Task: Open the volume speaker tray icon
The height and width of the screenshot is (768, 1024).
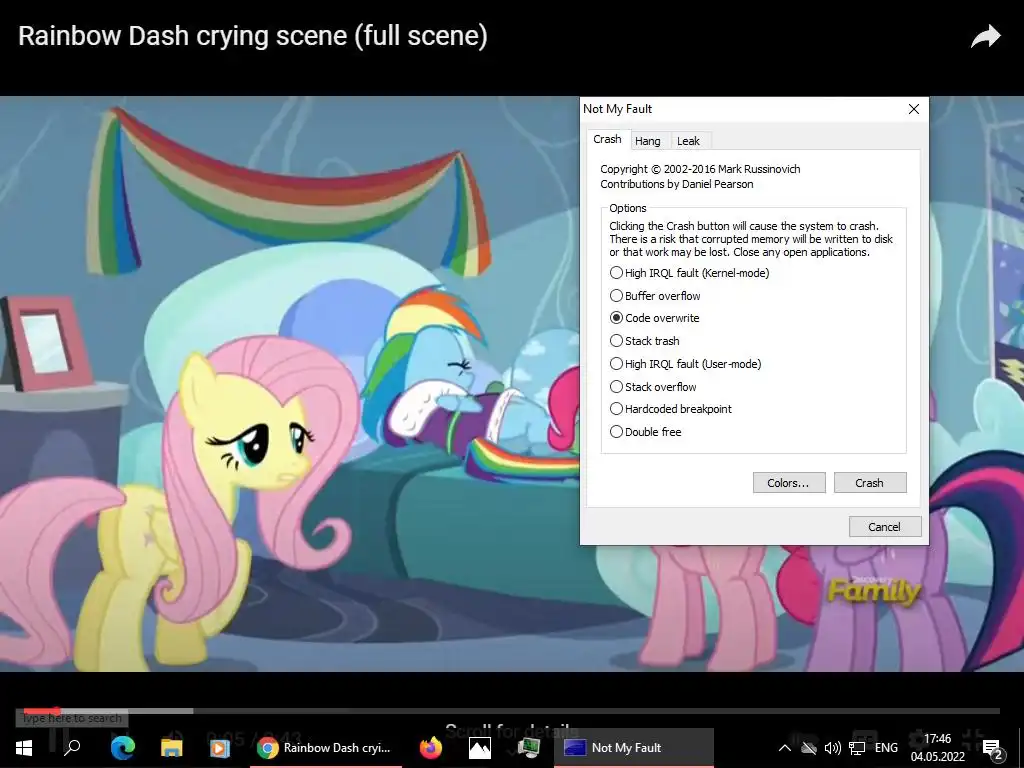Action: point(832,748)
